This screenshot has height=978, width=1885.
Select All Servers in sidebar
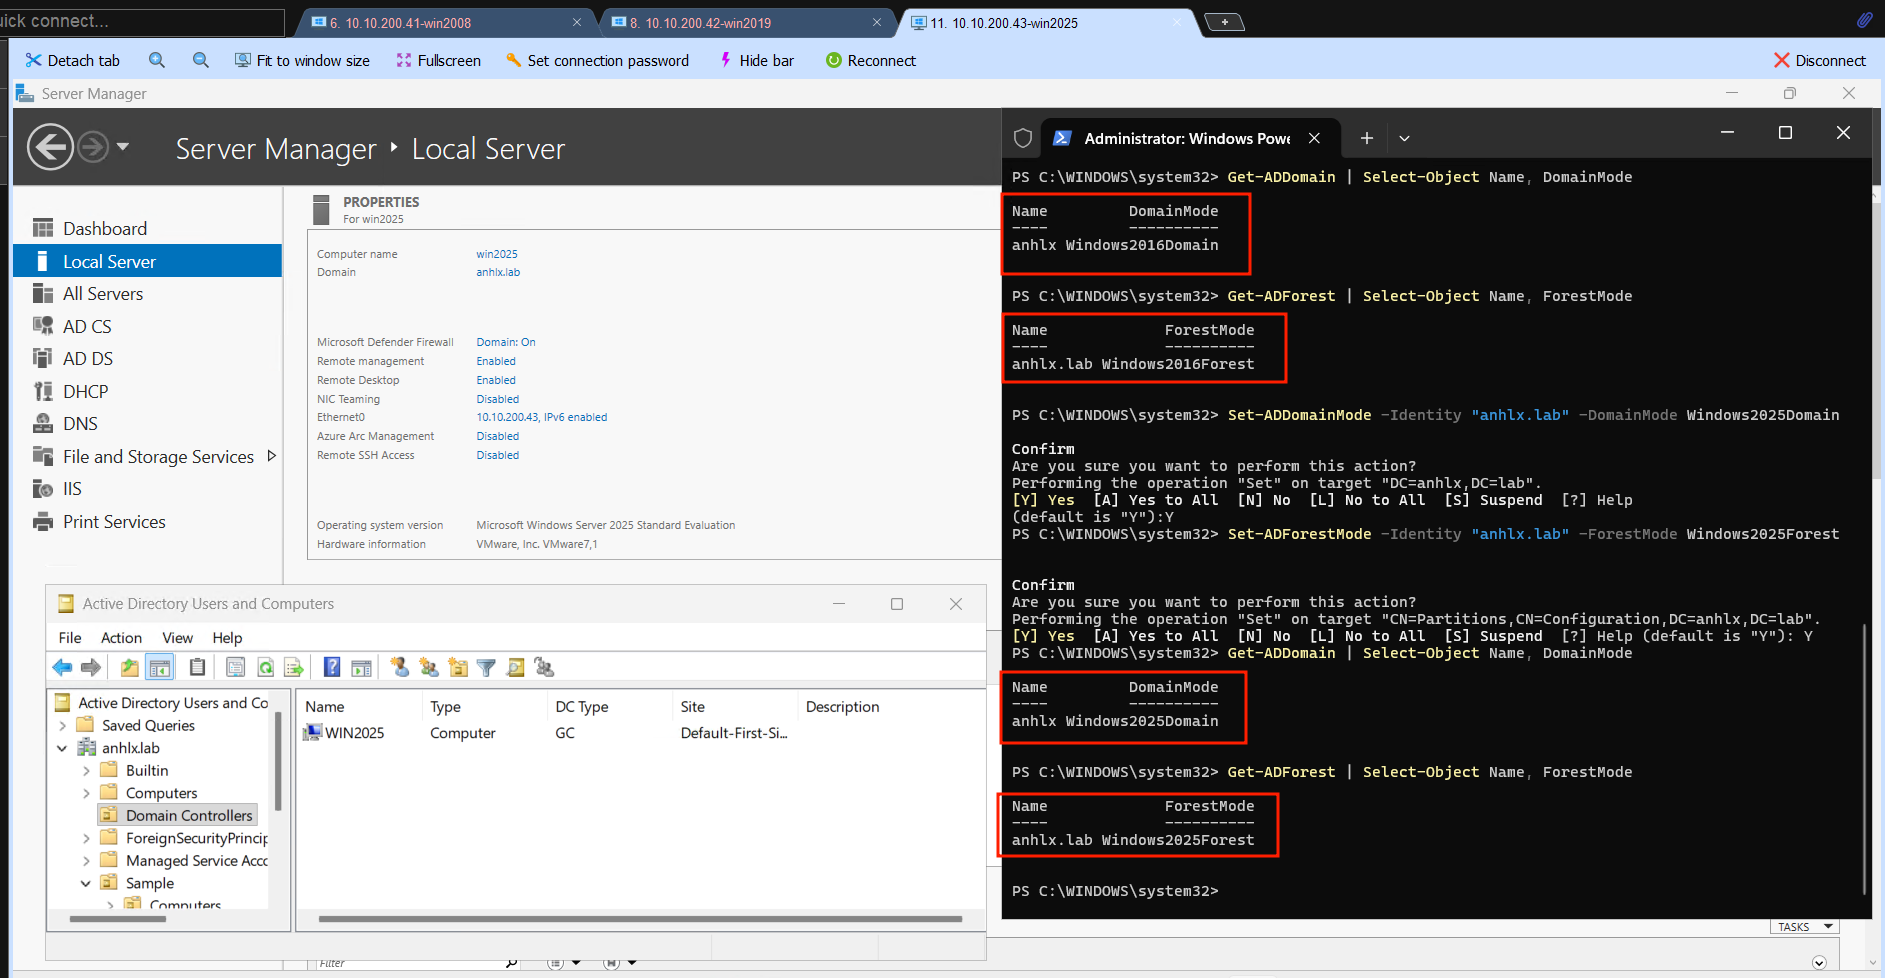103,294
